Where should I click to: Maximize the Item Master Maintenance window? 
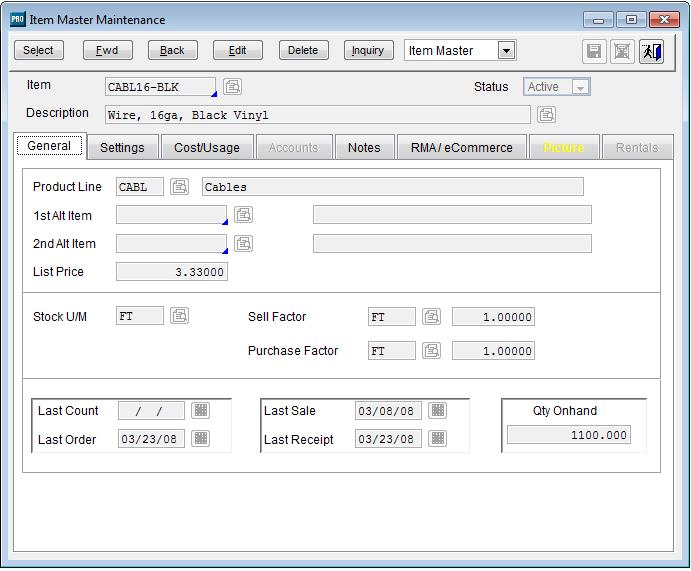coord(631,20)
